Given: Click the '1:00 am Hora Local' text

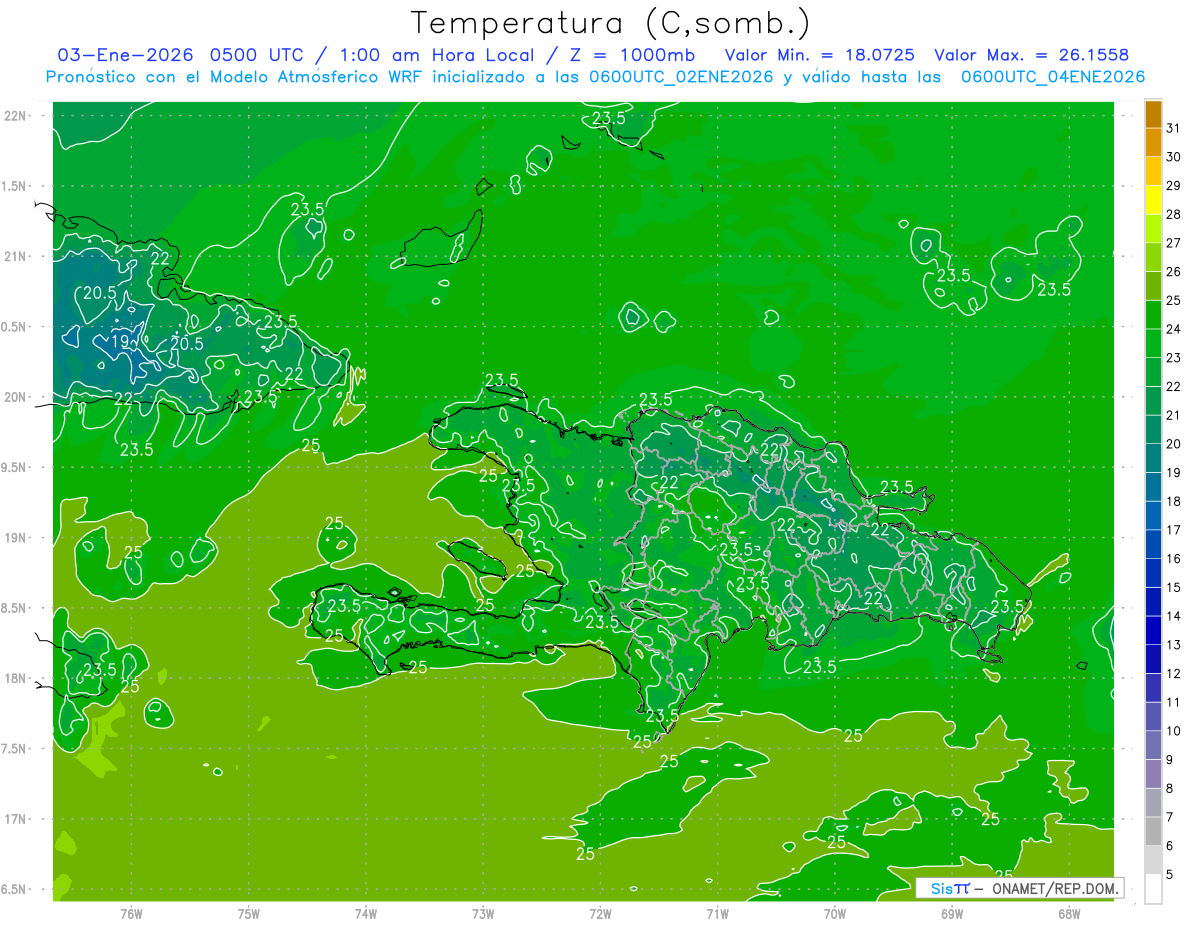Looking at the screenshot, I should 435,55.
